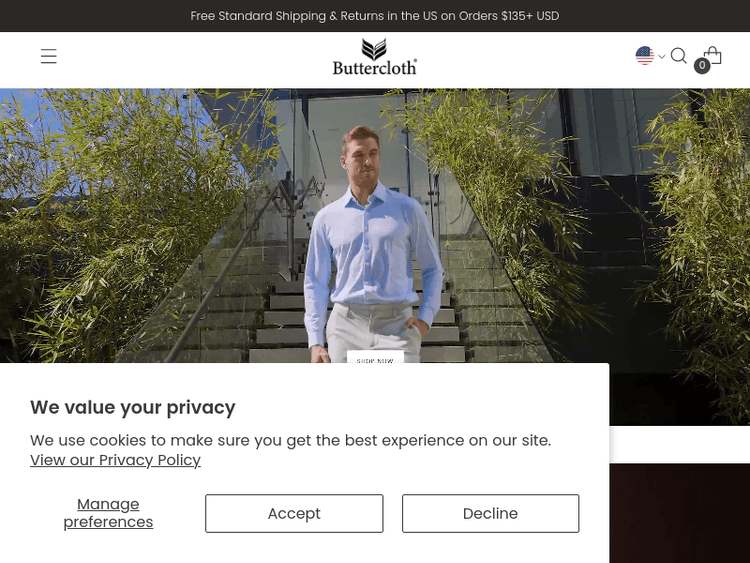Accept cookies in the privacy dialog

[294, 513]
